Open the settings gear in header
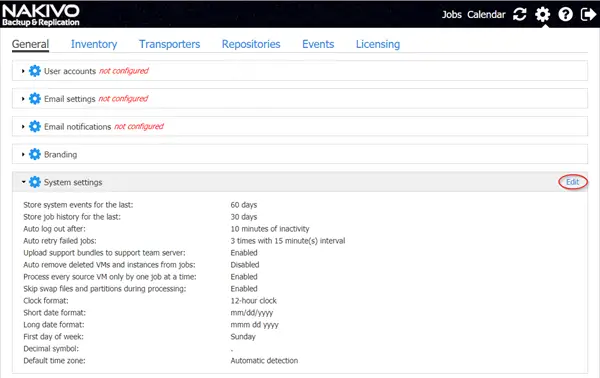This screenshot has width=600, height=378. [543, 15]
